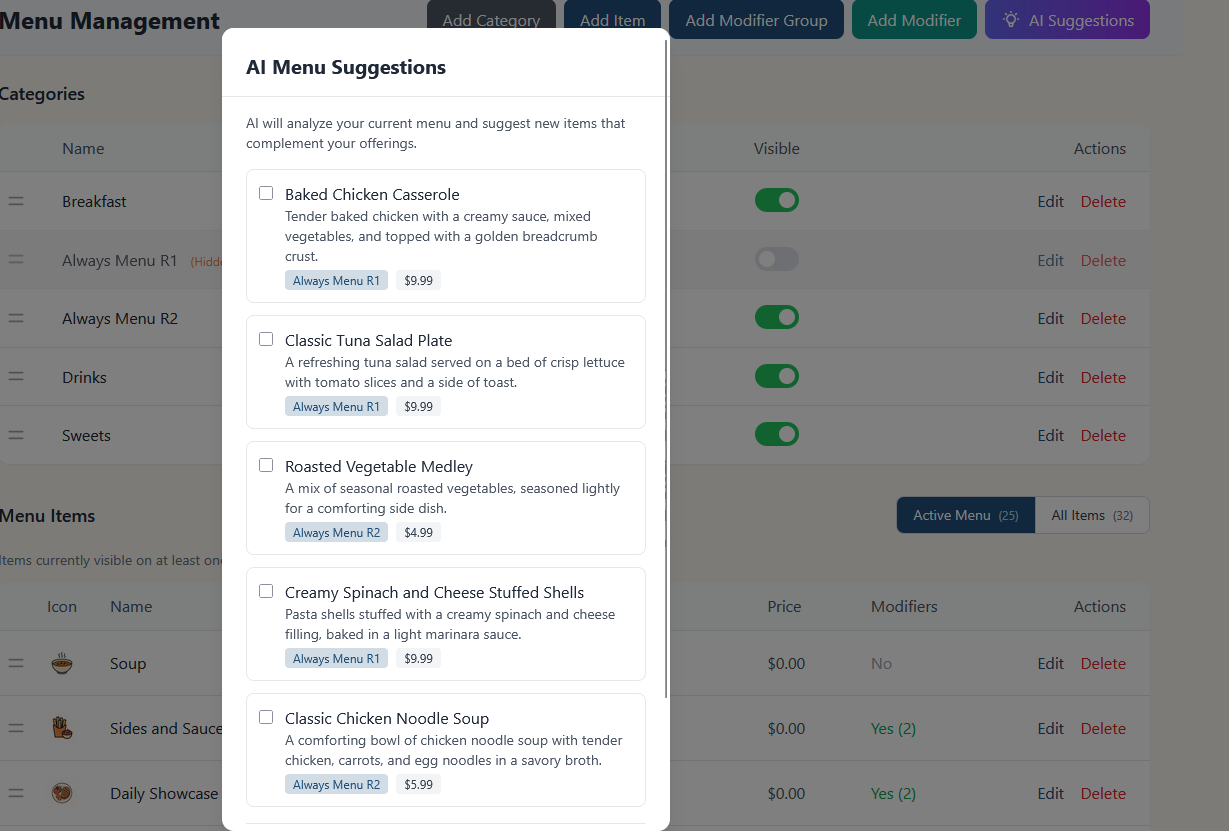This screenshot has height=831, width=1229.
Task: Select the Roasted Vegetable Medley checkbox
Action: point(266,464)
